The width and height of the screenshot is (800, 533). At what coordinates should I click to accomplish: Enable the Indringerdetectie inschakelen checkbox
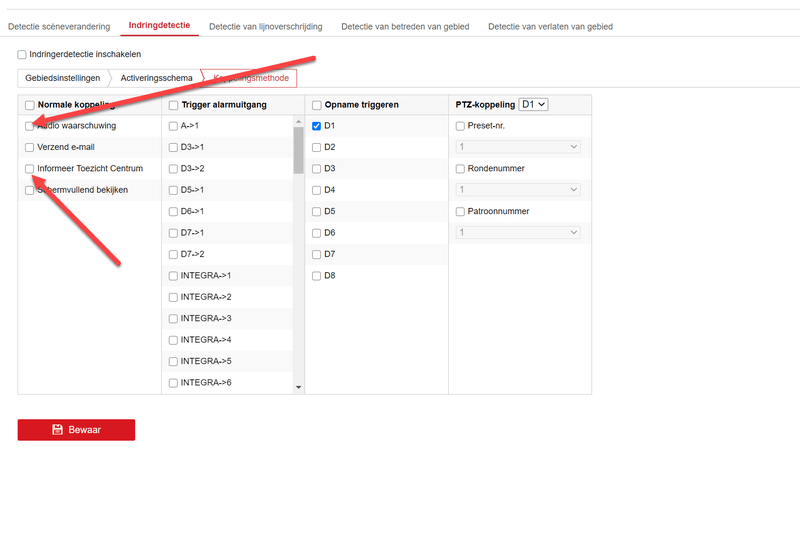[x=23, y=54]
